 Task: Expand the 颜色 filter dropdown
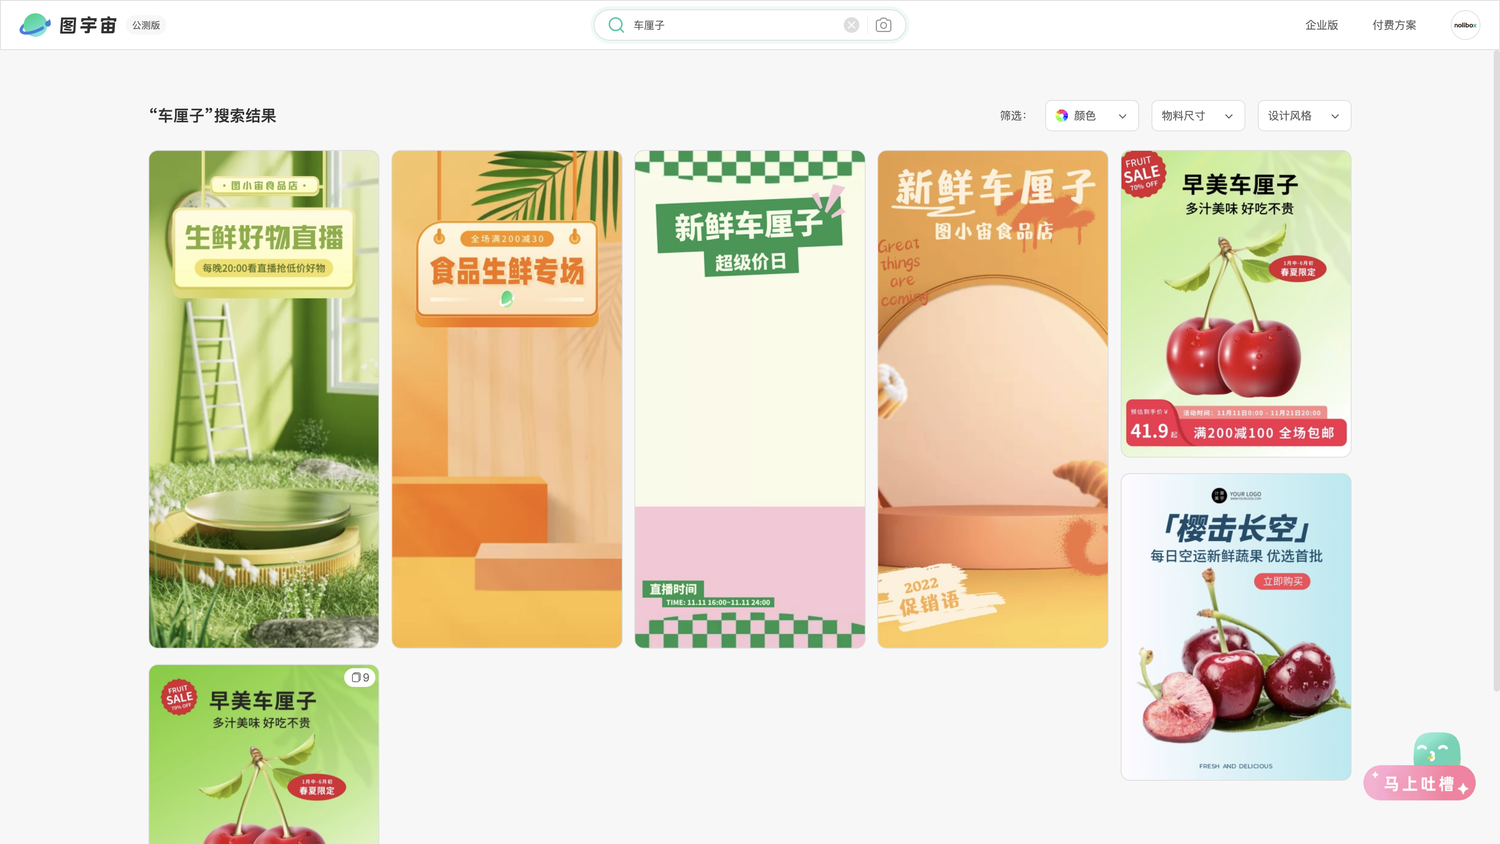coord(1092,116)
